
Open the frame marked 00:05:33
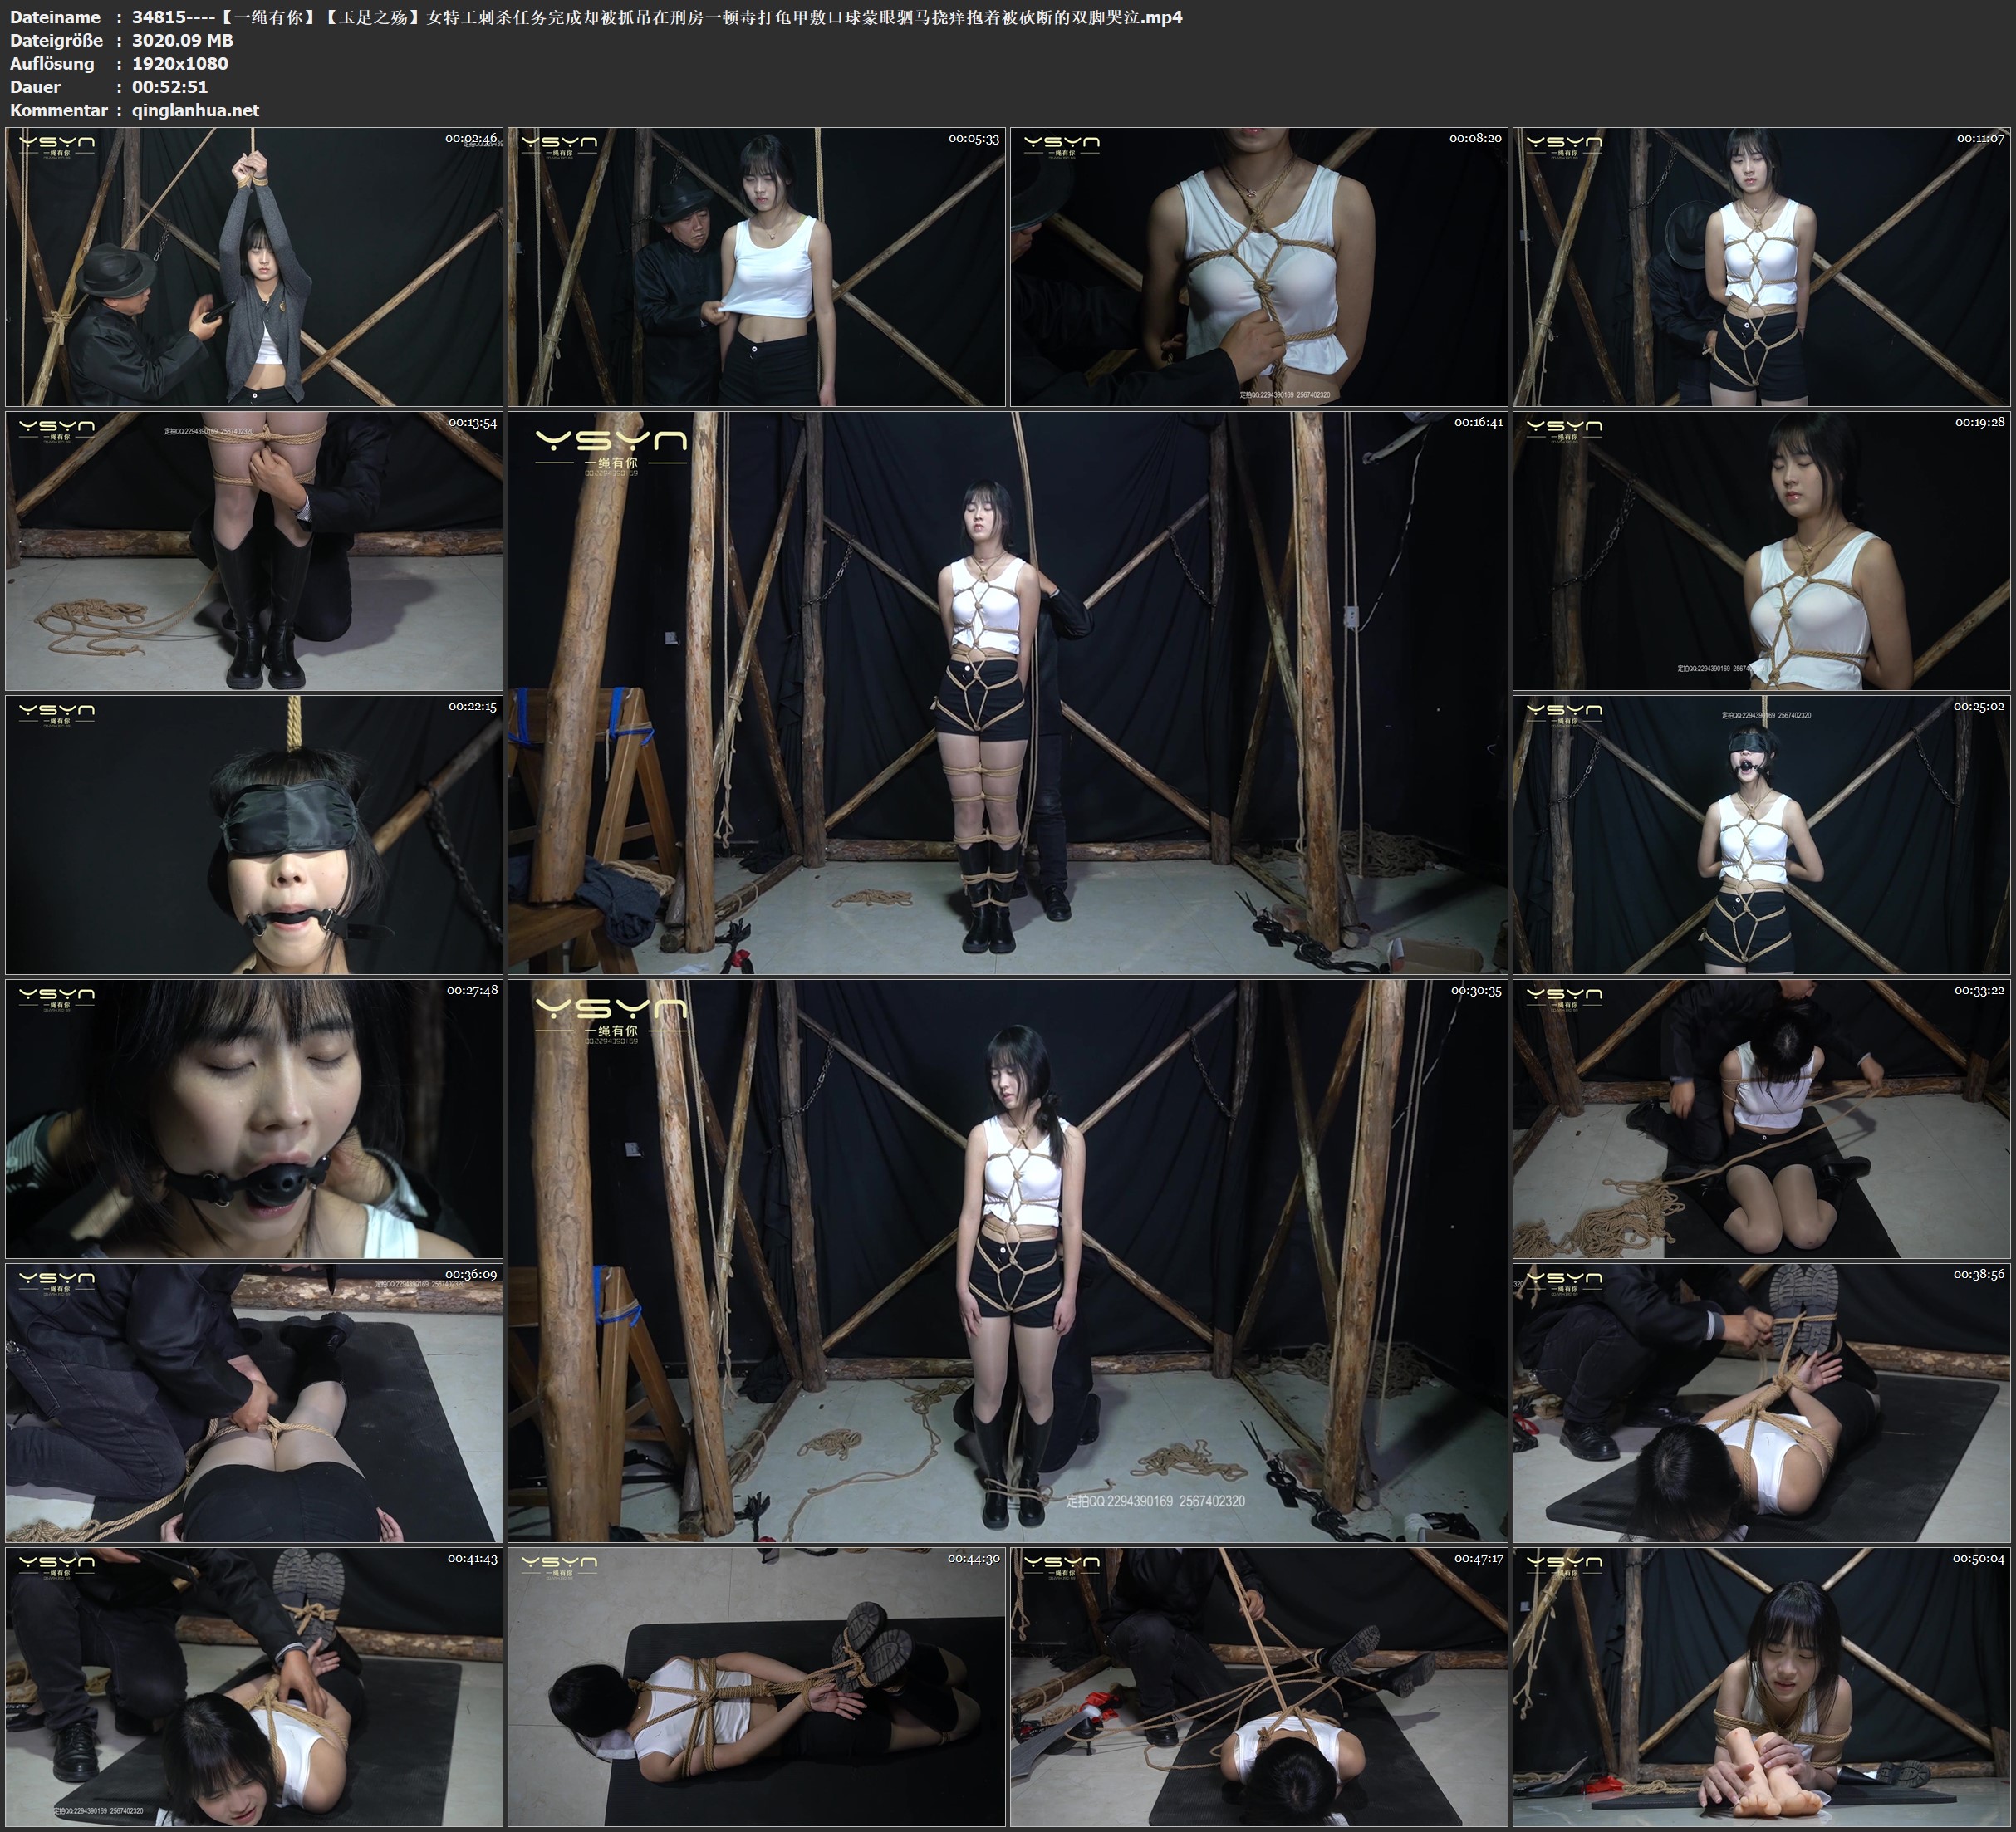756,266
